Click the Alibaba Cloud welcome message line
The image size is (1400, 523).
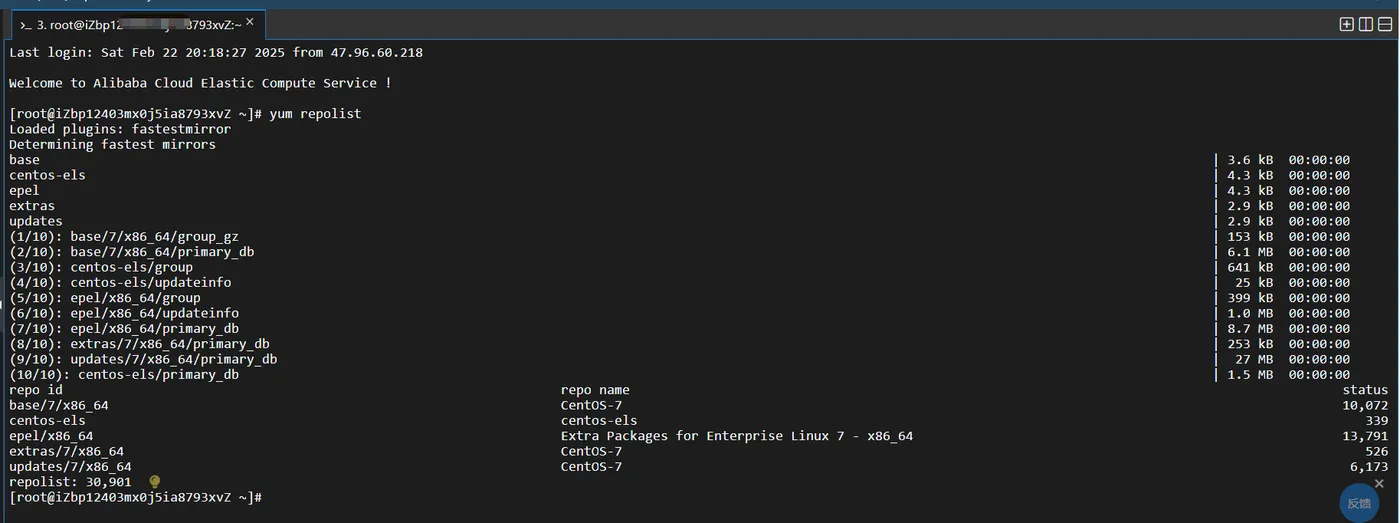click(200, 83)
